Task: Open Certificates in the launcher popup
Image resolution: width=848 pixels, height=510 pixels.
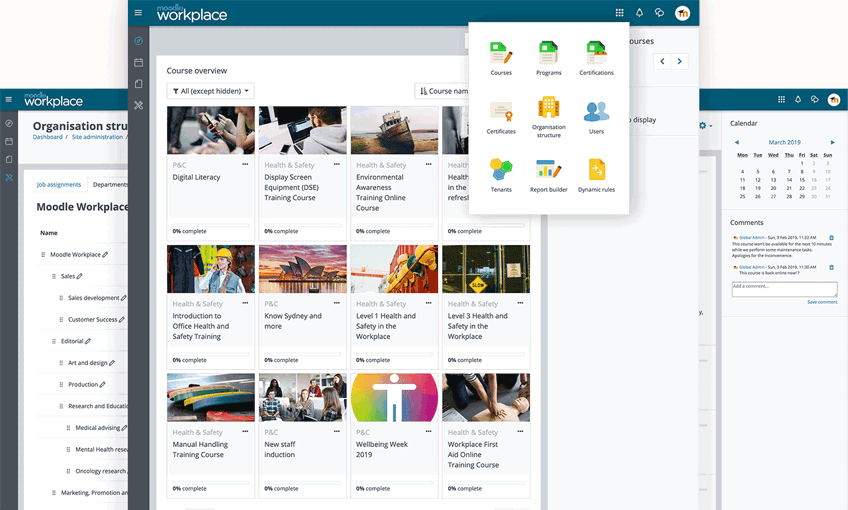Action: pyautogui.click(x=501, y=118)
